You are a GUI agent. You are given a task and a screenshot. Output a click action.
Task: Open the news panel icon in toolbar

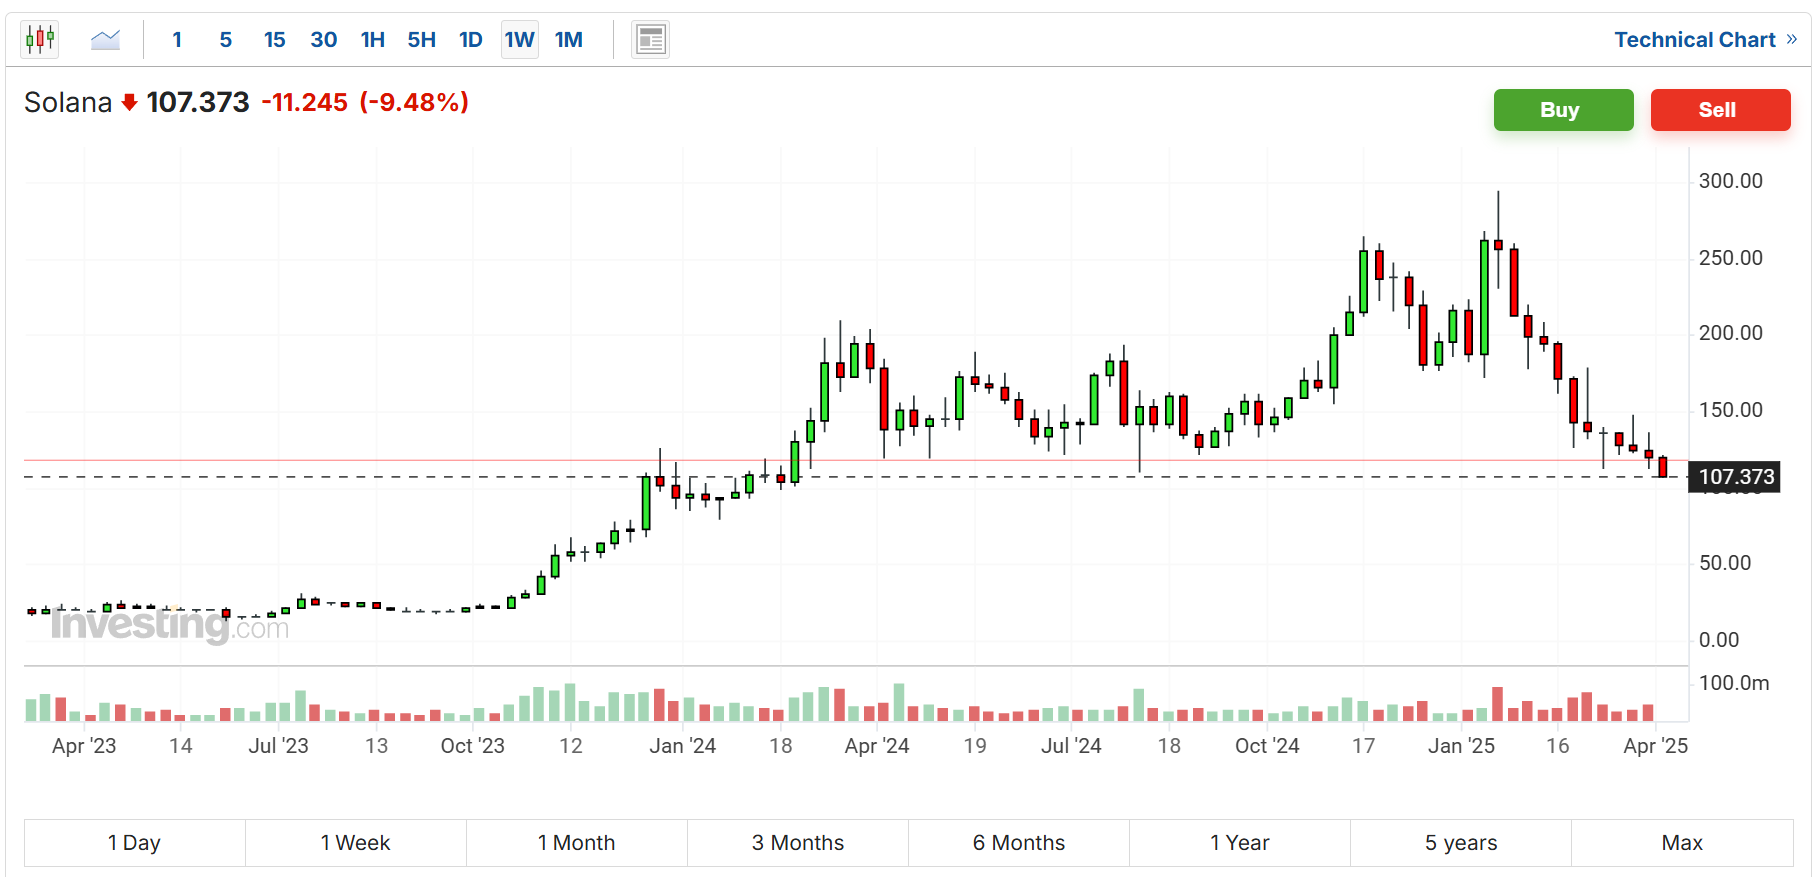coord(651,40)
